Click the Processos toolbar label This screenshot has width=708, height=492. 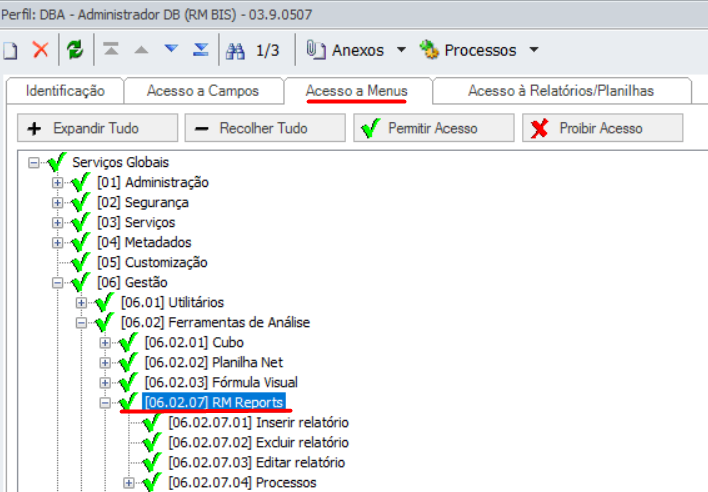click(x=480, y=50)
